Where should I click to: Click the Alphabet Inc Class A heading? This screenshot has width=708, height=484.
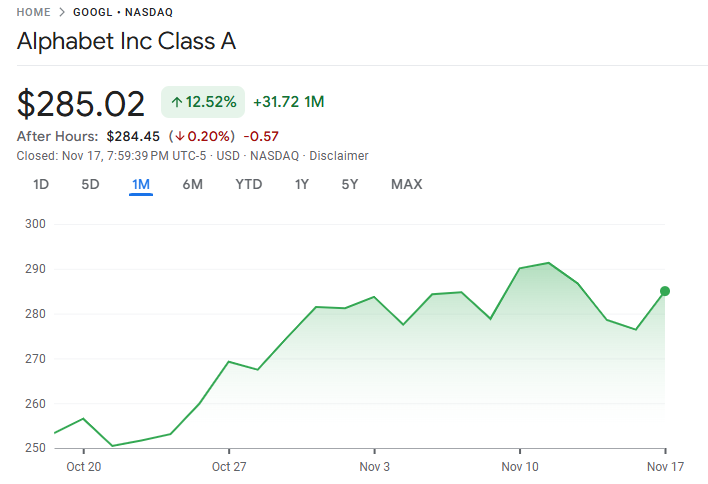click(127, 43)
